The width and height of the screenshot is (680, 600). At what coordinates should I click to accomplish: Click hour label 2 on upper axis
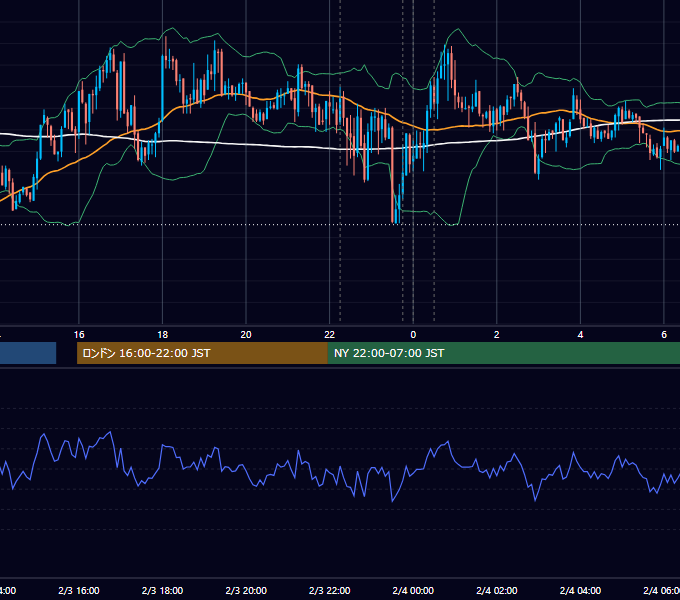click(497, 335)
